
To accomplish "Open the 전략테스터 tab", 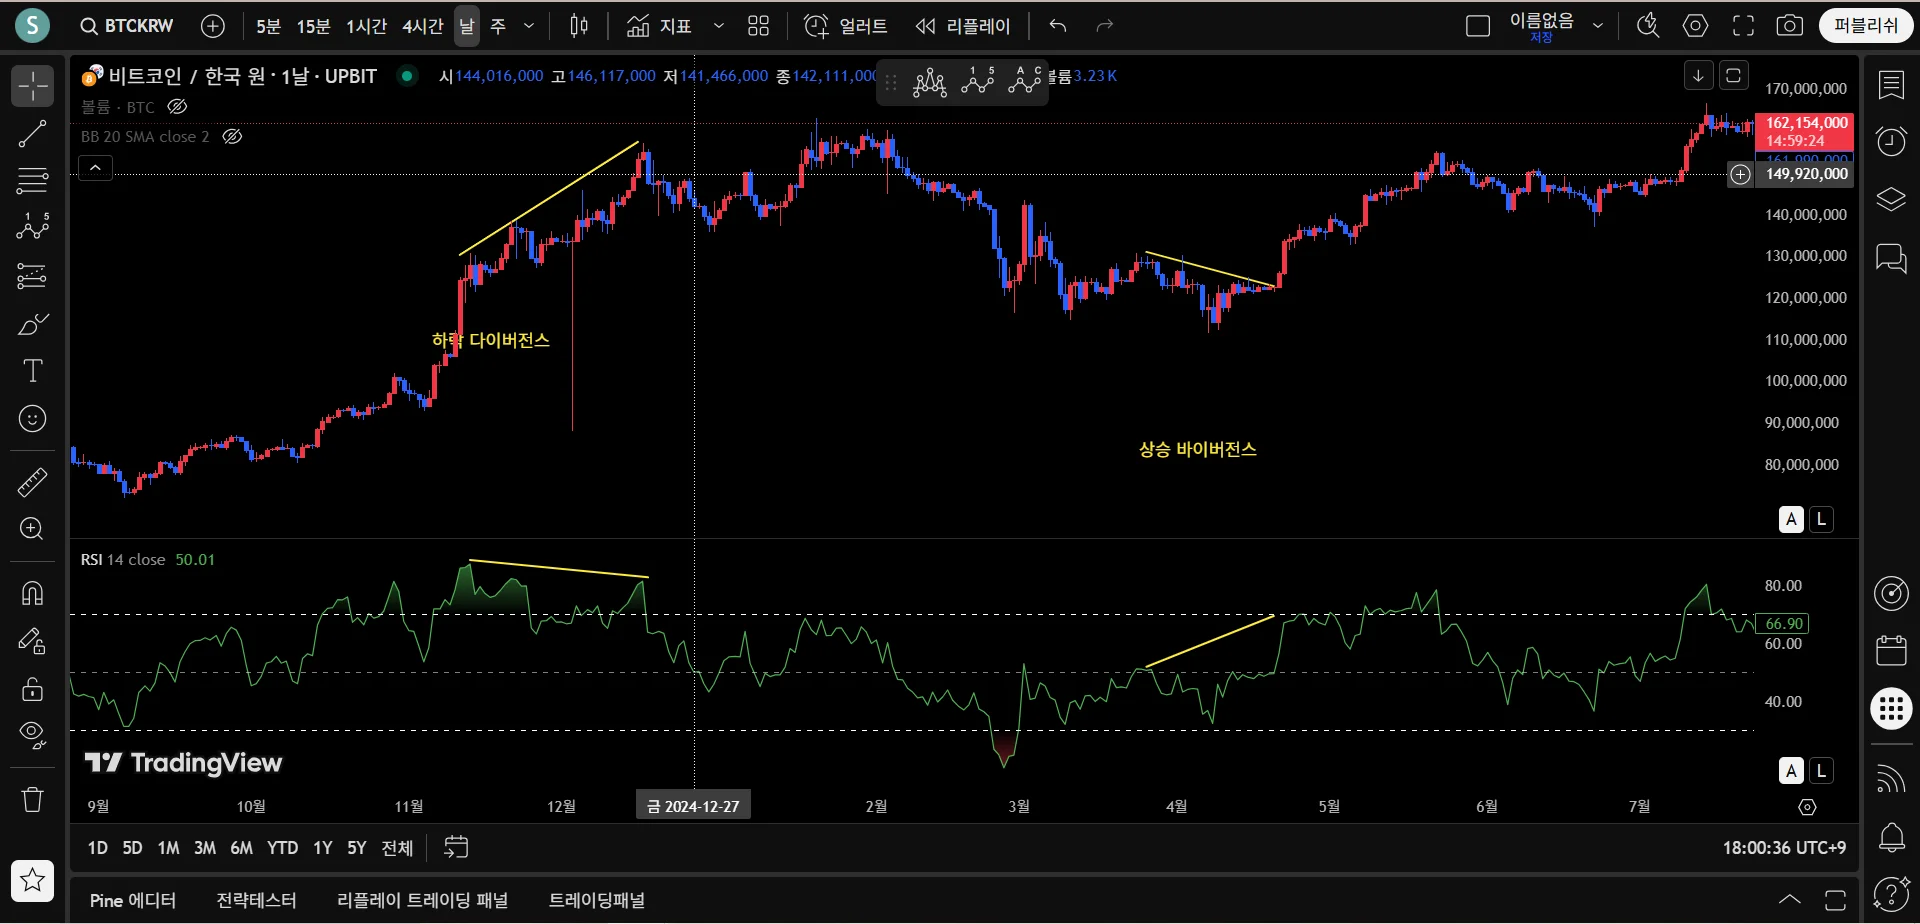I will pos(257,901).
